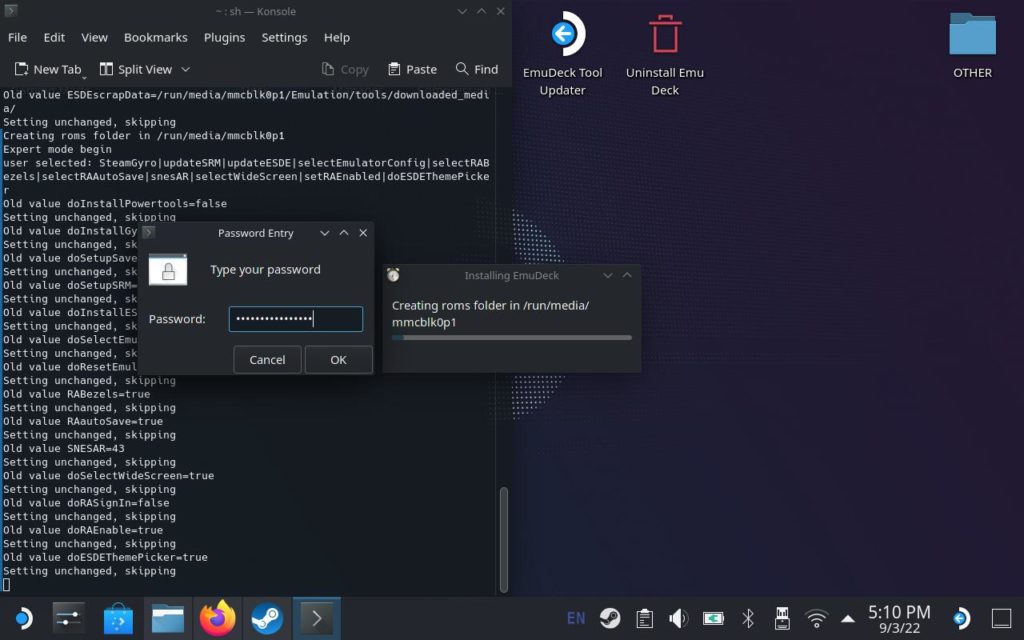Minimize the Password Entry dialog
This screenshot has height=640, width=1024.
[x=325, y=233]
